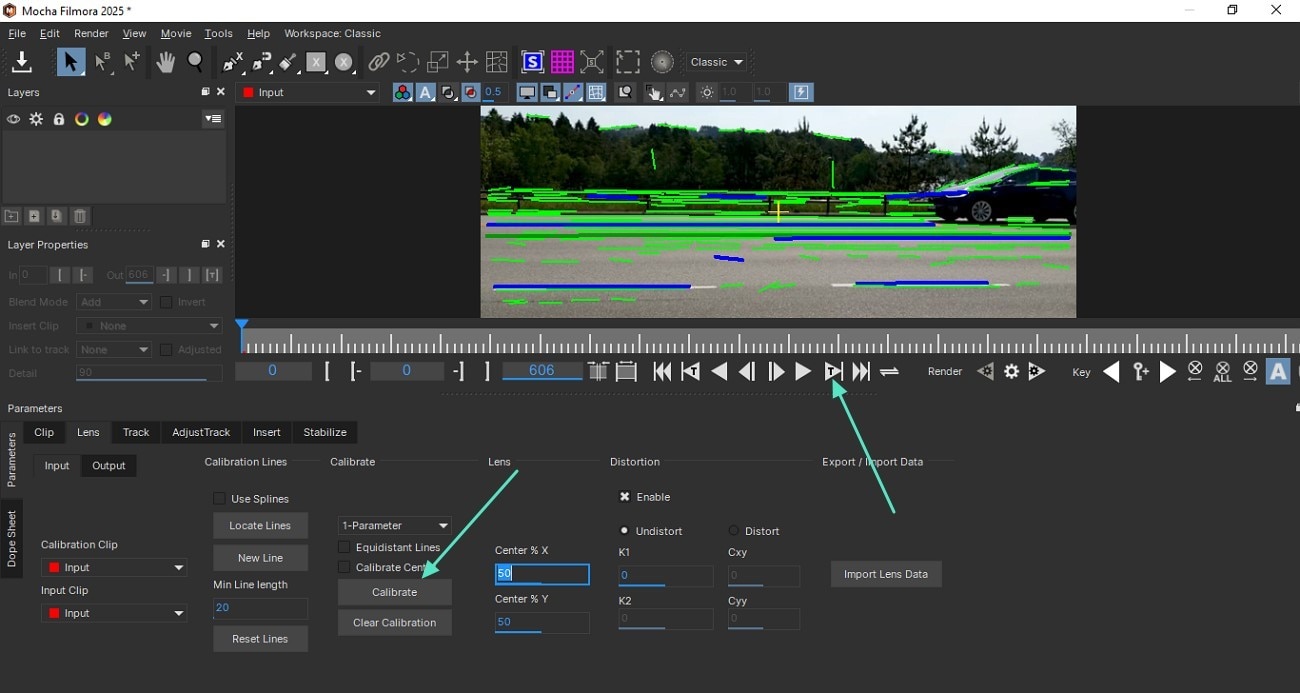The width and height of the screenshot is (1300, 693).
Task: Toggle the Show Planar Surface 'S' icon
Action: pos(532,62)
